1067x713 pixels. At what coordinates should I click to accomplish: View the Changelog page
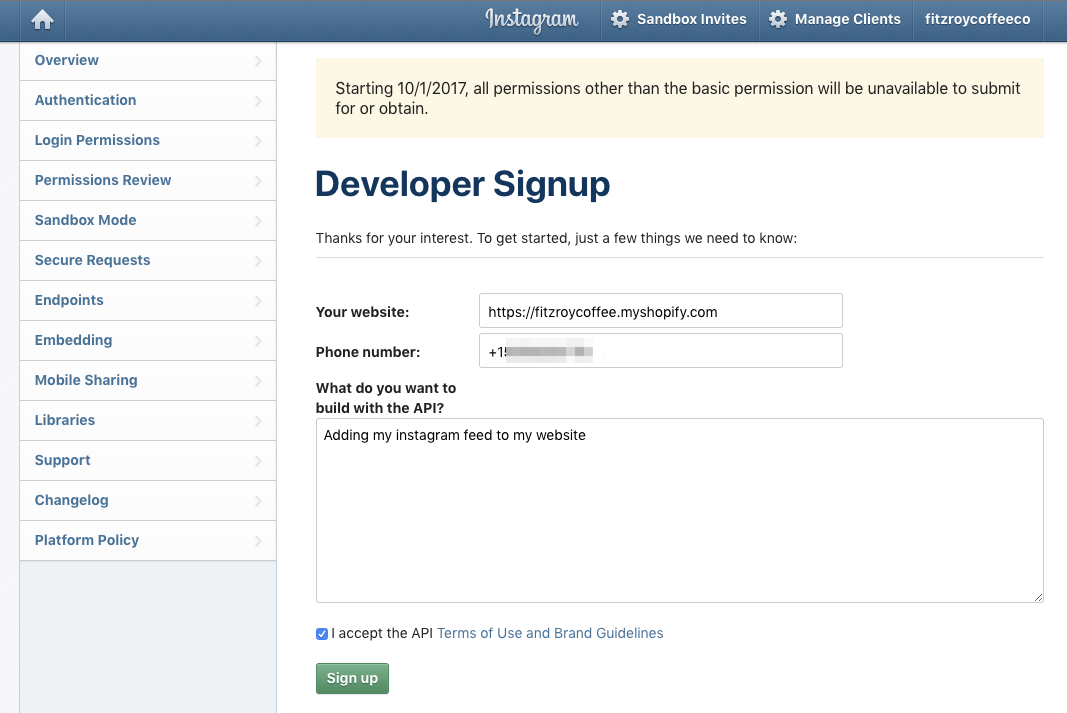[148, 501]
